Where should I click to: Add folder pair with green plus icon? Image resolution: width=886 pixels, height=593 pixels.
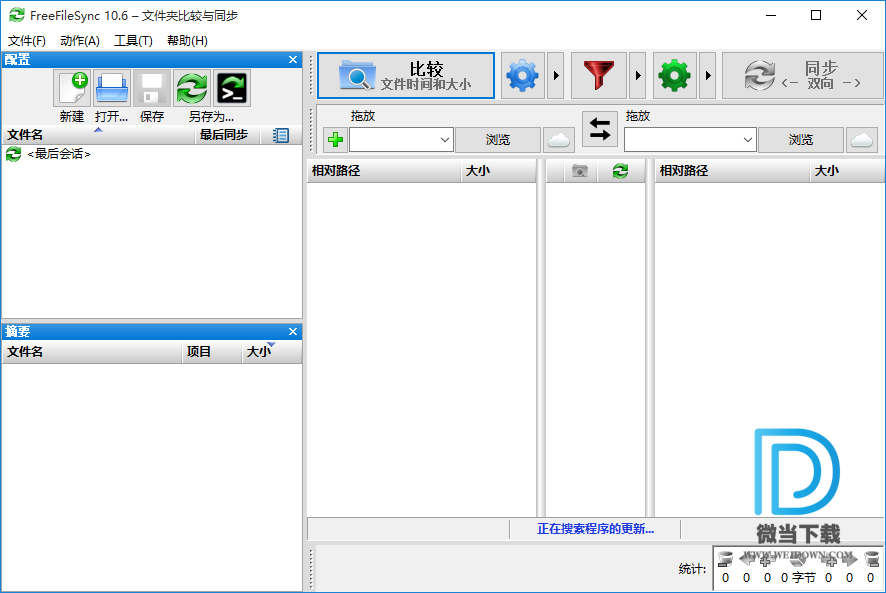(x=336, y=140)
